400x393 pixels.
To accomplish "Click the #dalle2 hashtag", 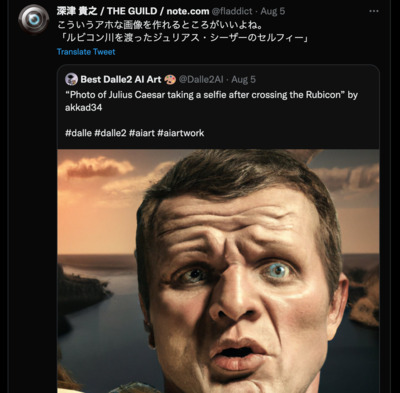I will coord(110,133).
